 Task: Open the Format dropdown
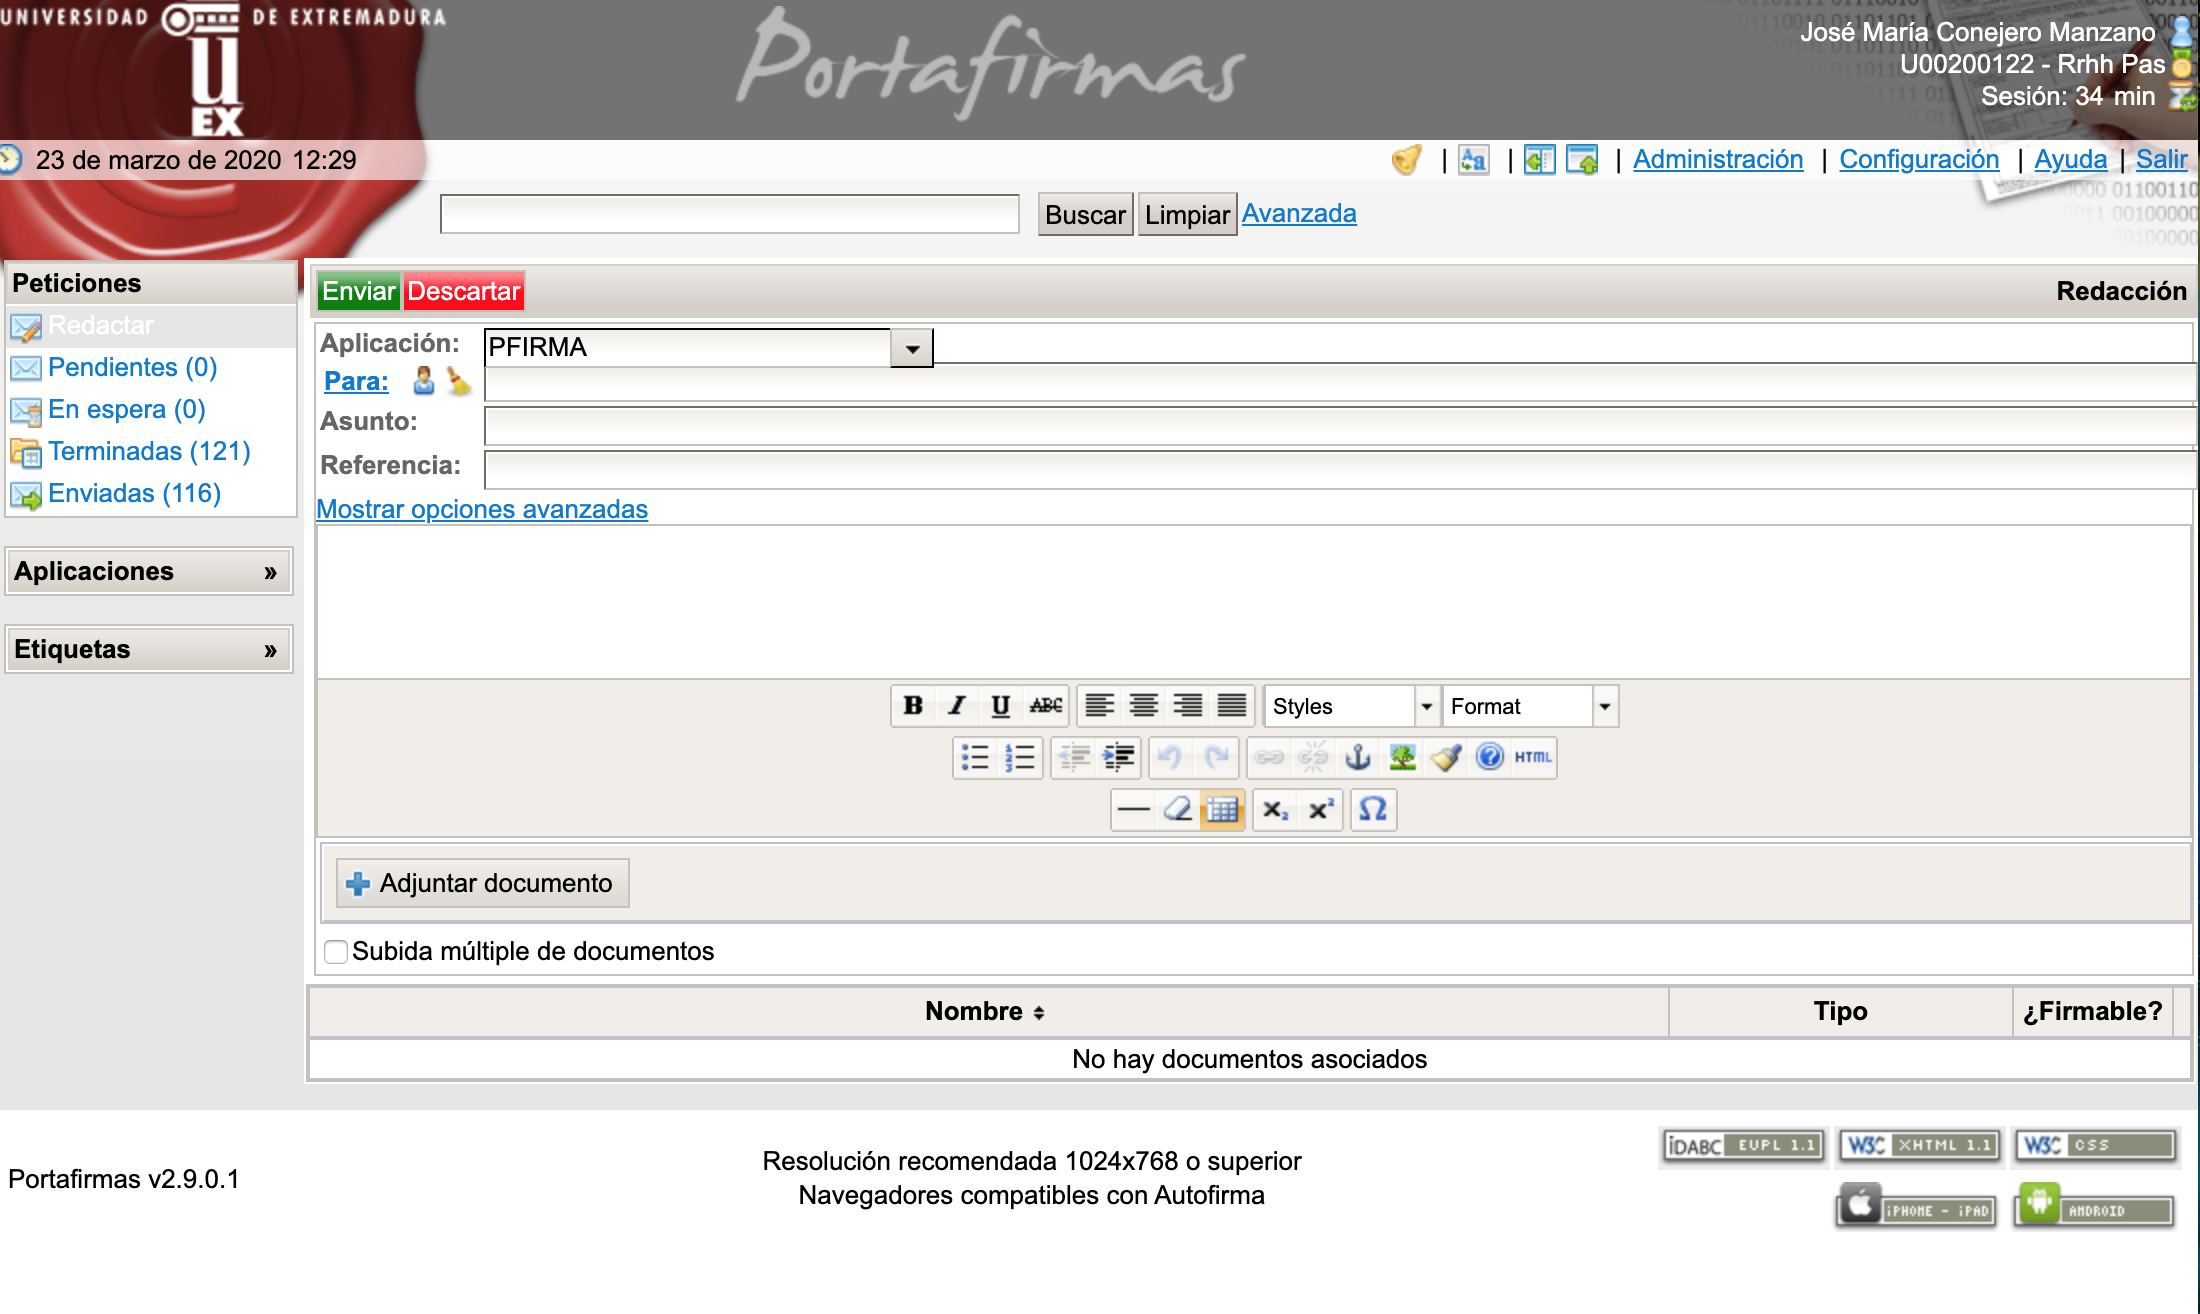point(1604,706)
